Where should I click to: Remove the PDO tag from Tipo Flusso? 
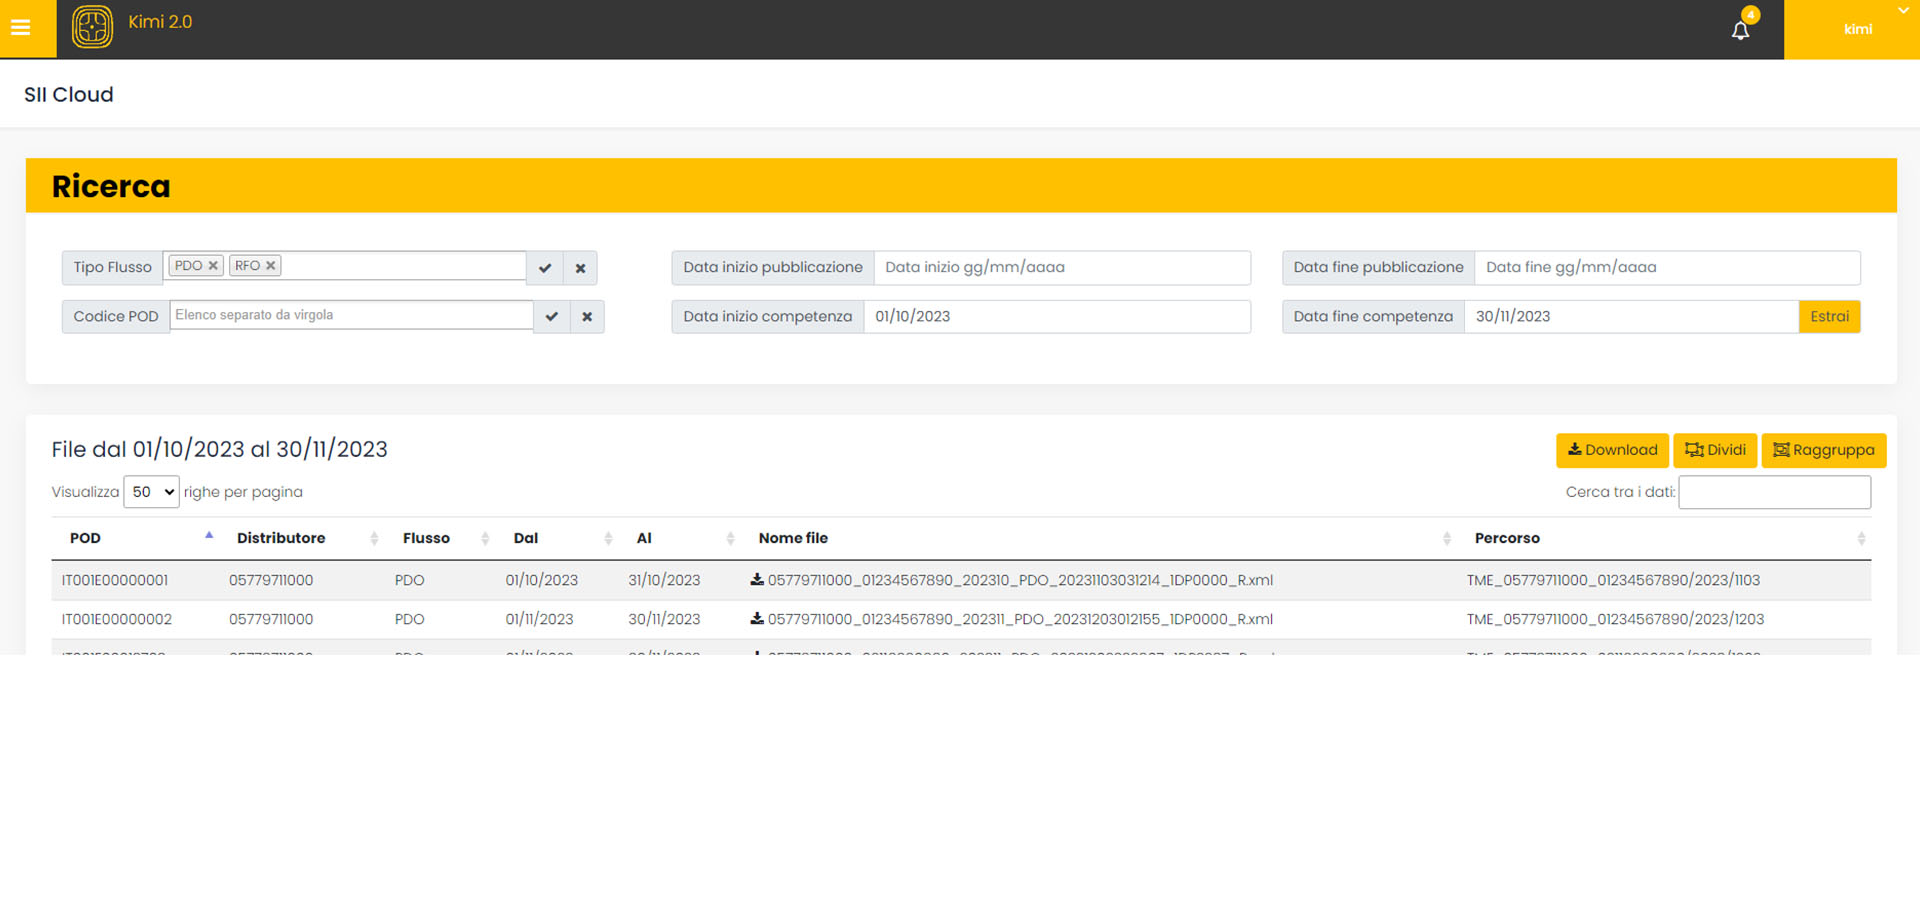point(213,266)
